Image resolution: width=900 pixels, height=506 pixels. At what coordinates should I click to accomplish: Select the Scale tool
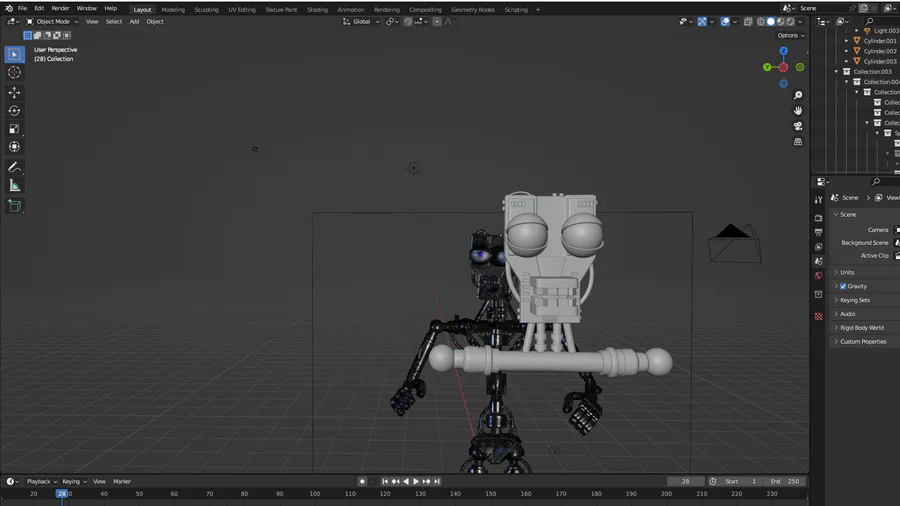point(14,129)
